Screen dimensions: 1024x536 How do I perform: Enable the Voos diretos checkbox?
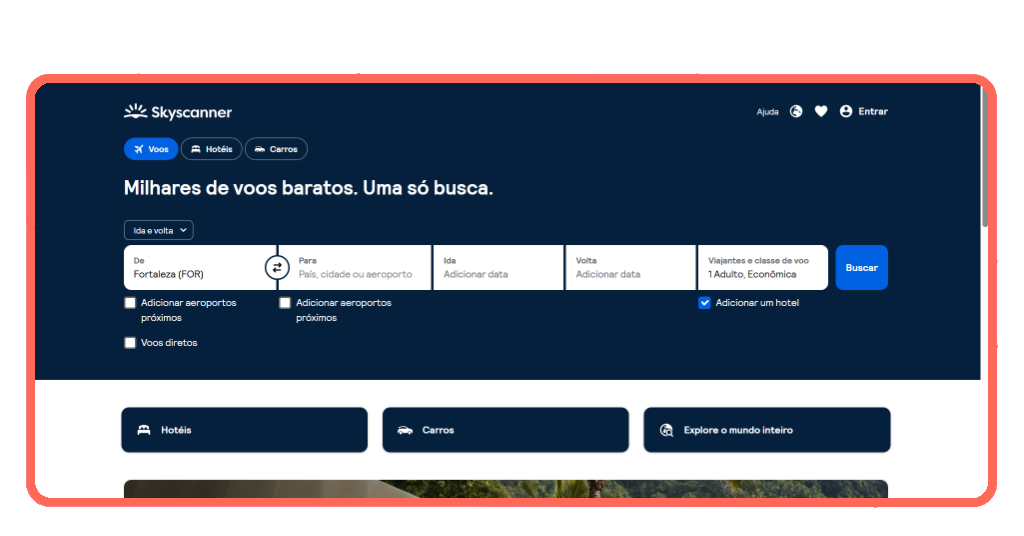click(130, 343)
